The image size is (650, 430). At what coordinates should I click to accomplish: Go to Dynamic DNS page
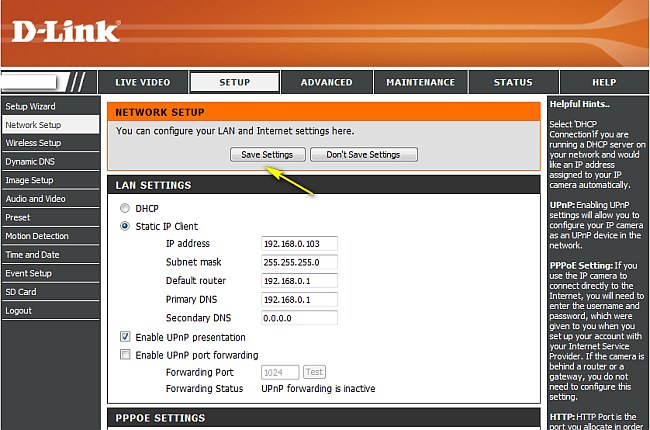coord(31,161)
